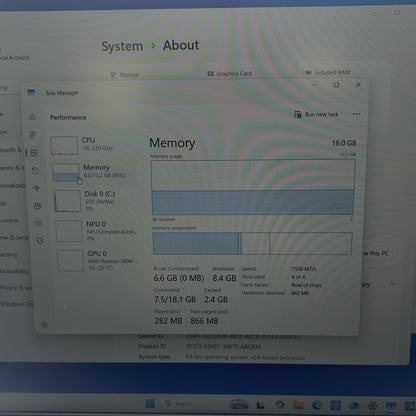This screenshot has height=416, width=416.
Task: Open Gaming in Settings sidebar
Action: pyautogui.click(x=9, y=254)
